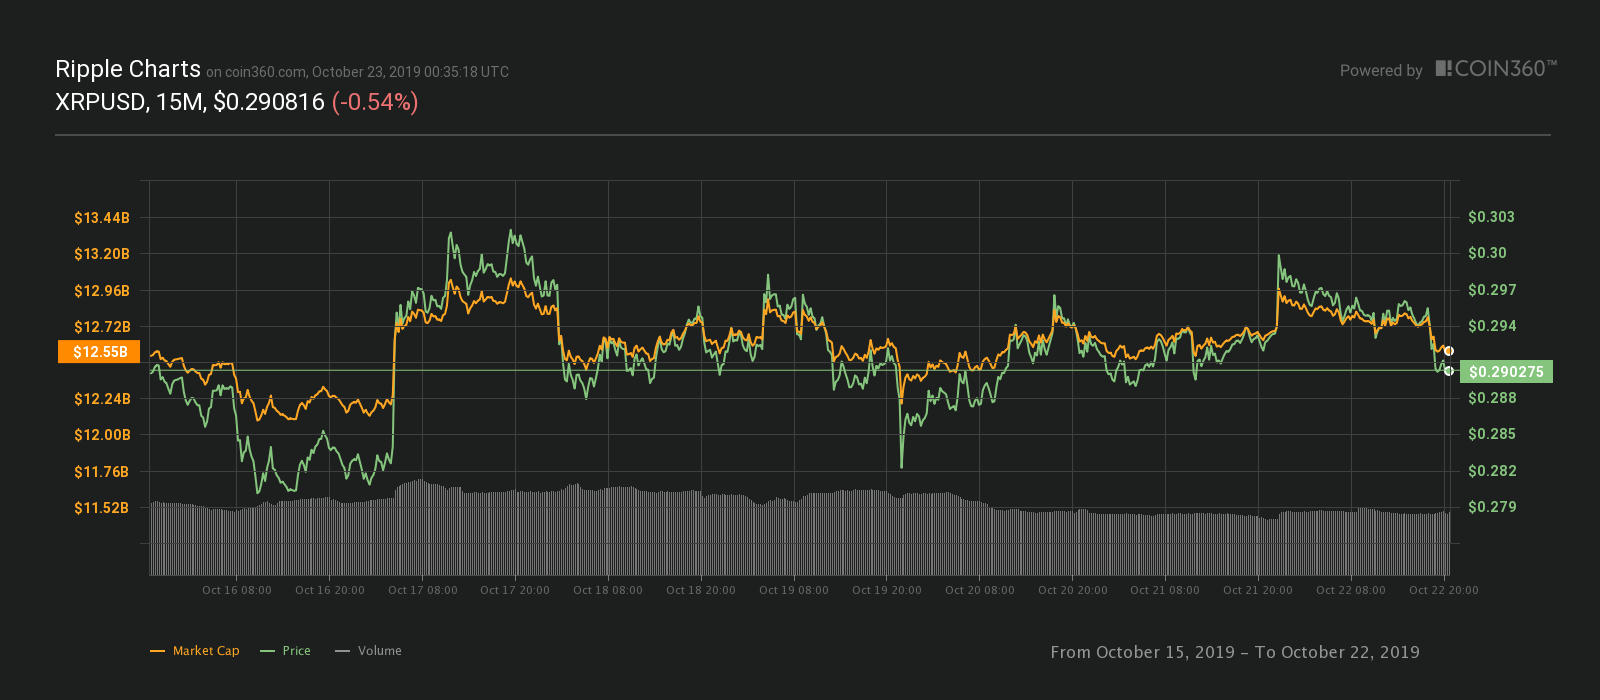
Task: Click the Ripple Charts title
Action: 128,69
